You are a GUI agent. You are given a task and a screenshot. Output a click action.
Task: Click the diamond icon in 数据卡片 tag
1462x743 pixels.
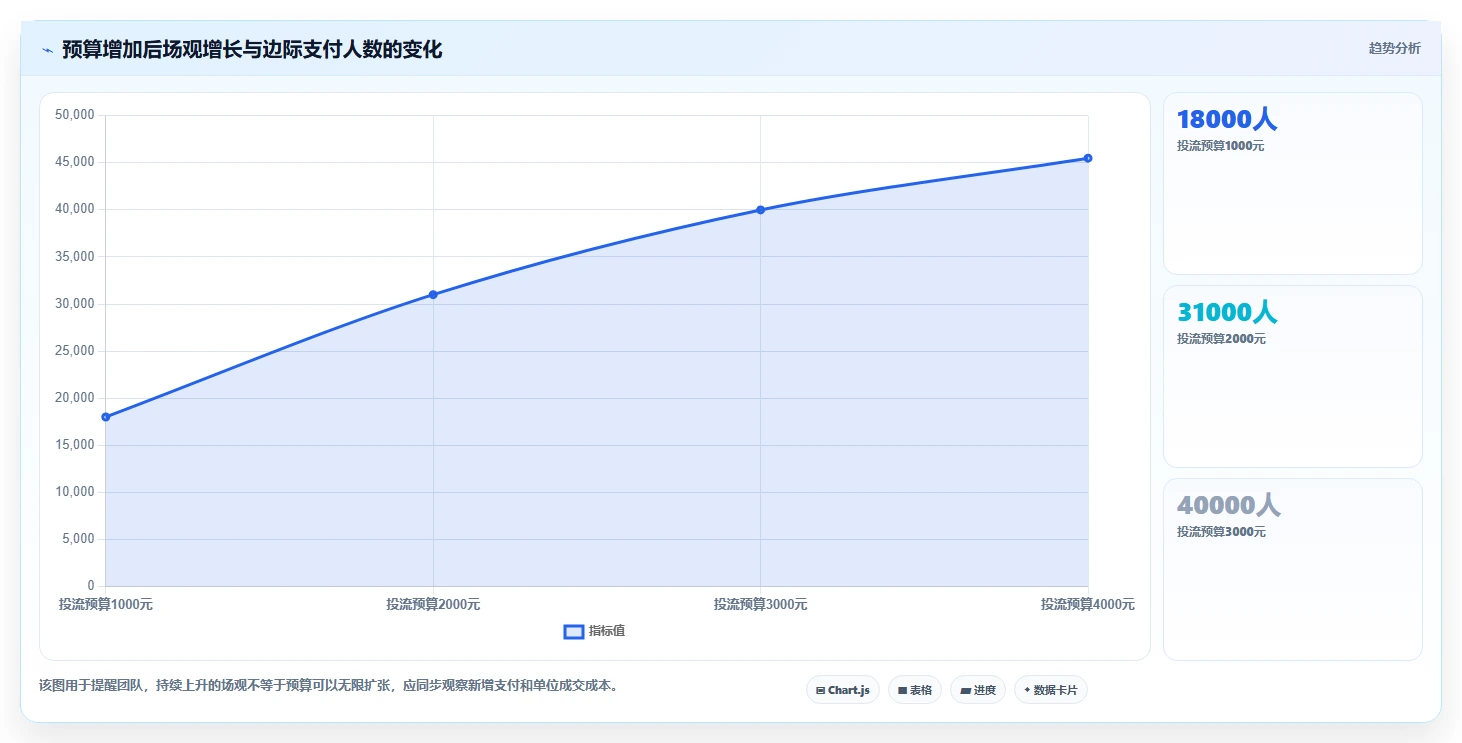pyautogui.click(x=1027, y=690)
